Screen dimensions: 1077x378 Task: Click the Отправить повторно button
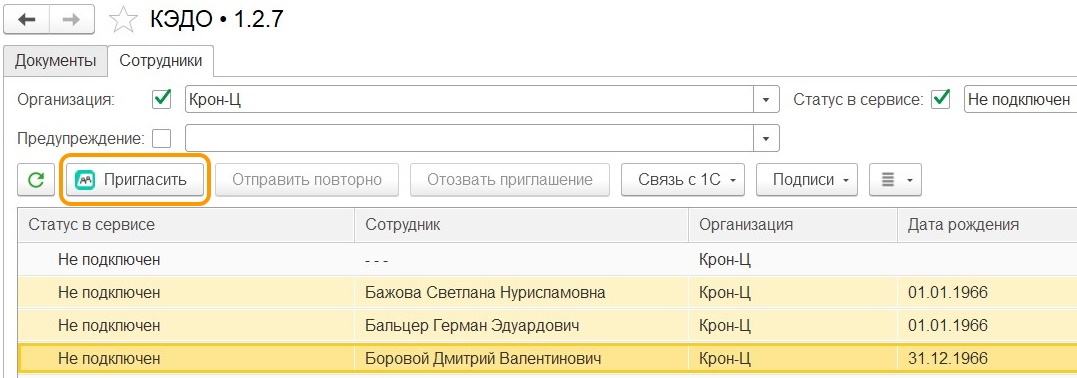(306, 179)
